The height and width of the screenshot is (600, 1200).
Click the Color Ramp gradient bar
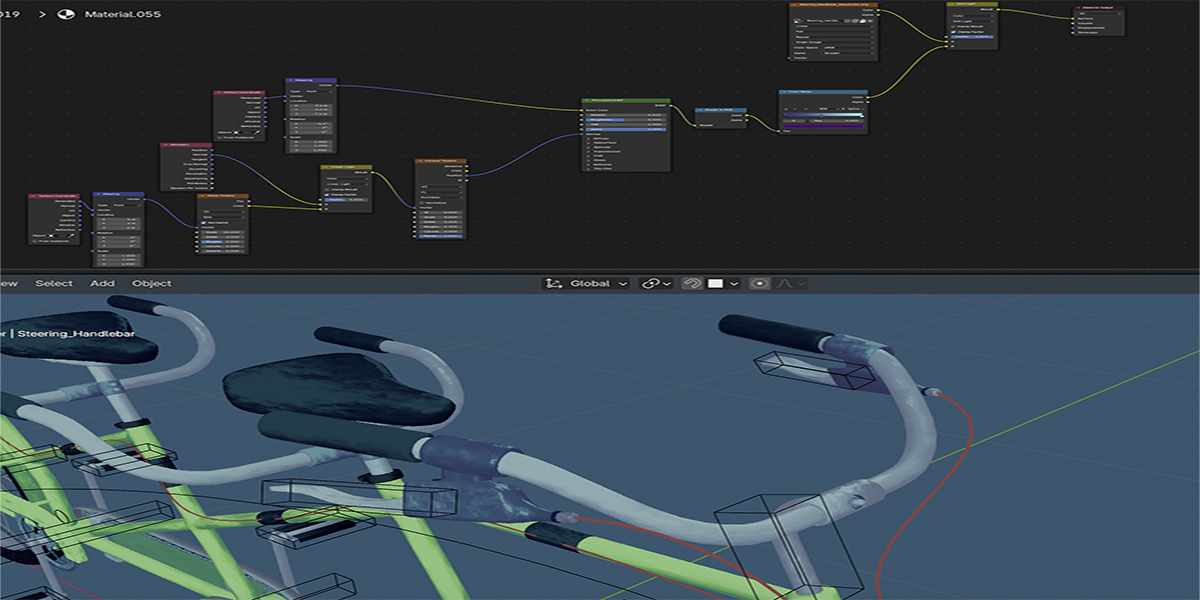coord(824,115)
